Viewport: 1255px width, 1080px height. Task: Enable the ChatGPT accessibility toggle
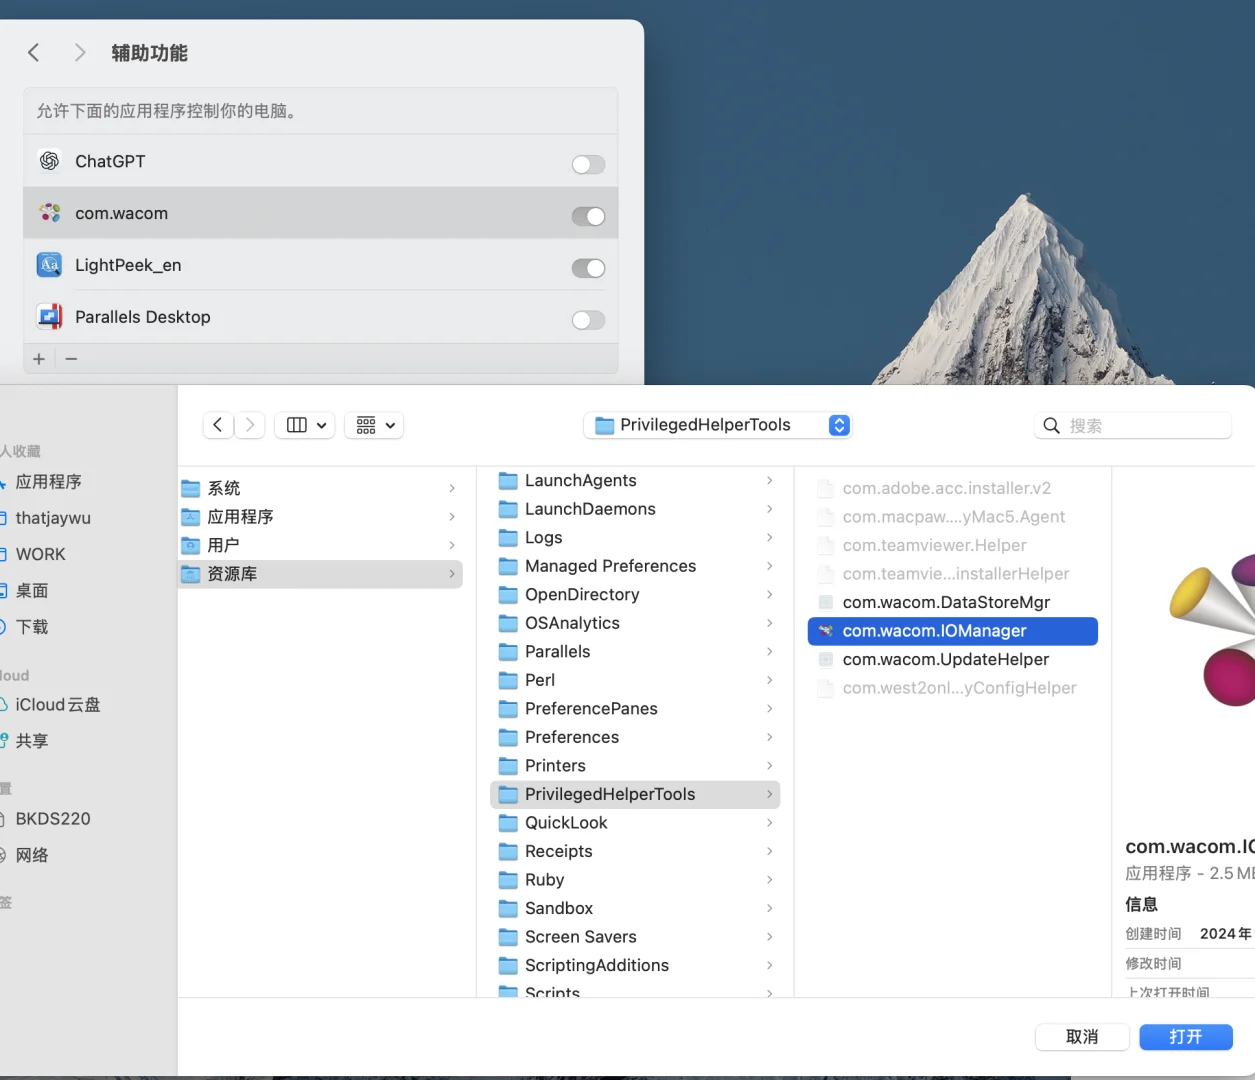point(588,164)
